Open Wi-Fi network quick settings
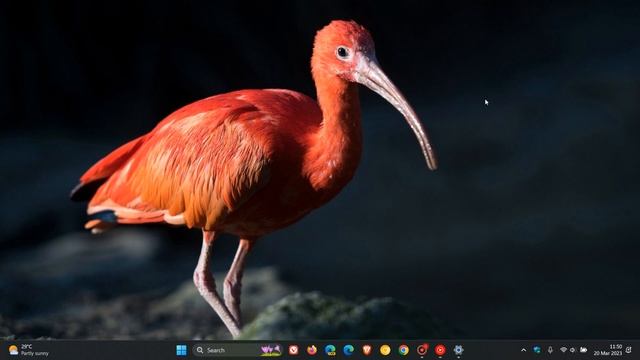 click(x=564, y=350)
